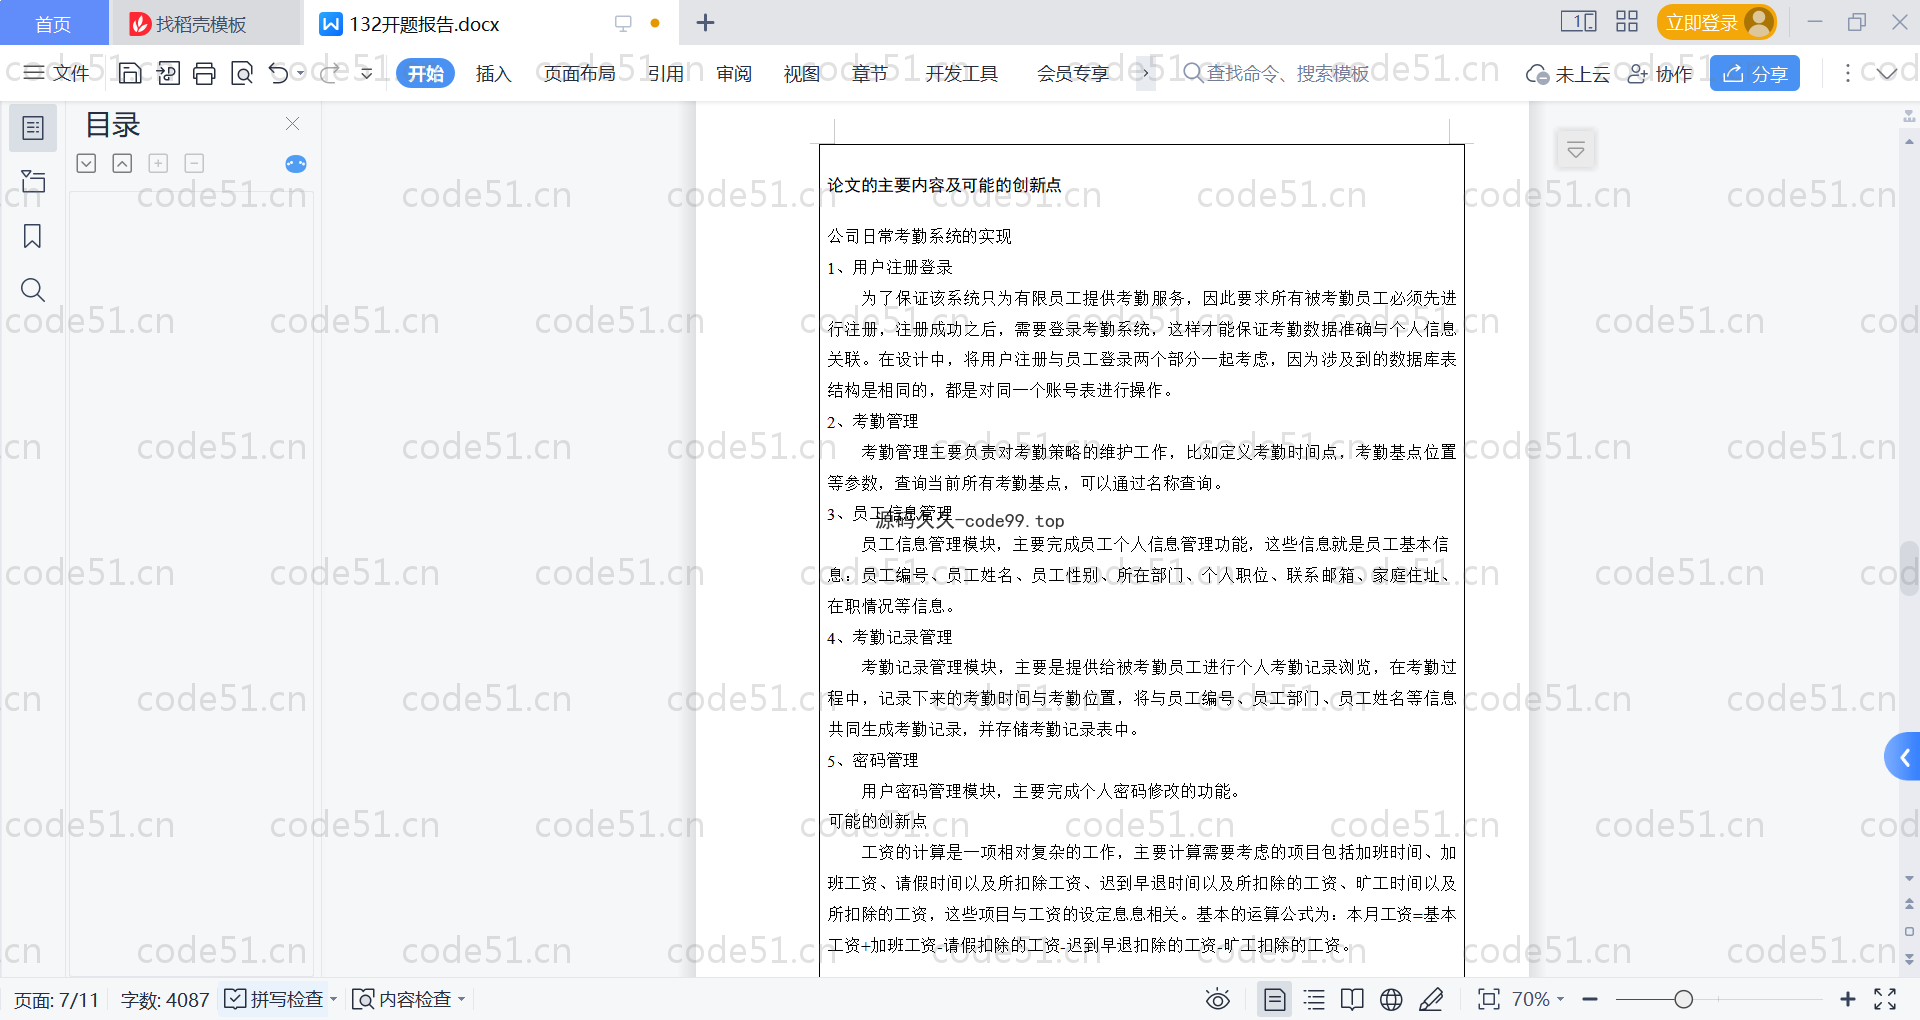Open the tab grid overview icon

(x=1627, y=21)
